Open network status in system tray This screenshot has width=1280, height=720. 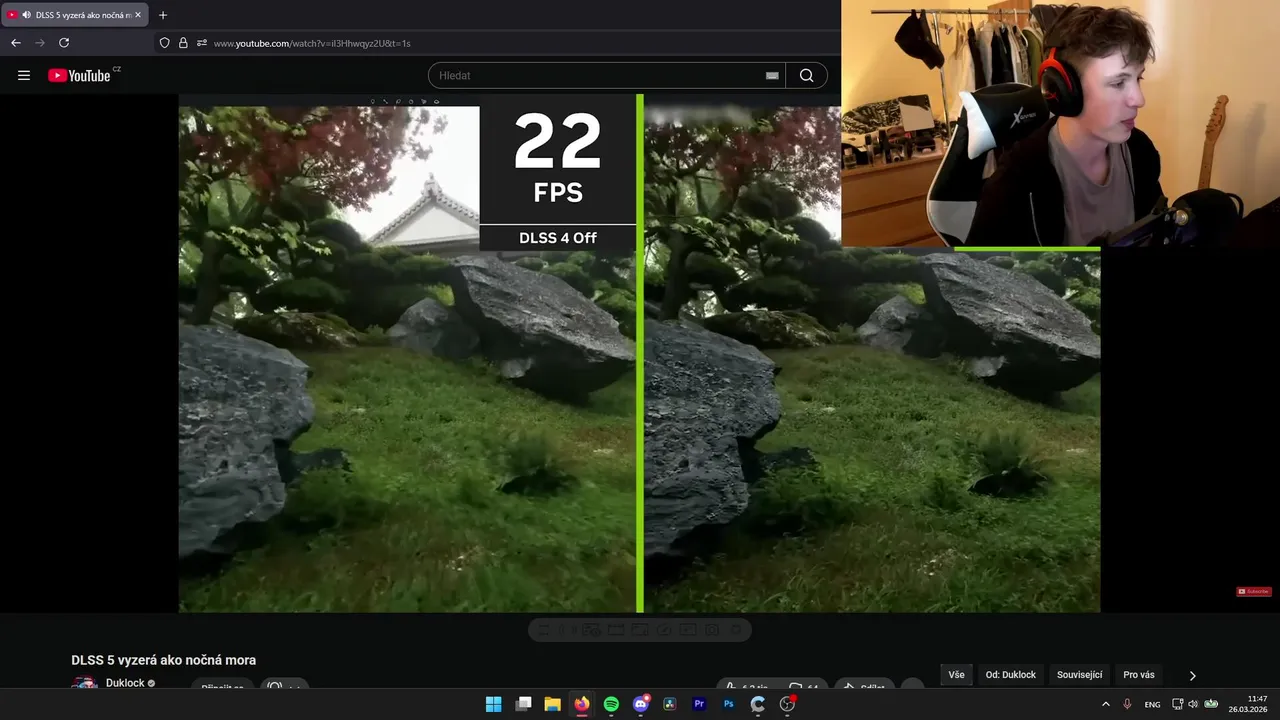tap(1177, 704)
